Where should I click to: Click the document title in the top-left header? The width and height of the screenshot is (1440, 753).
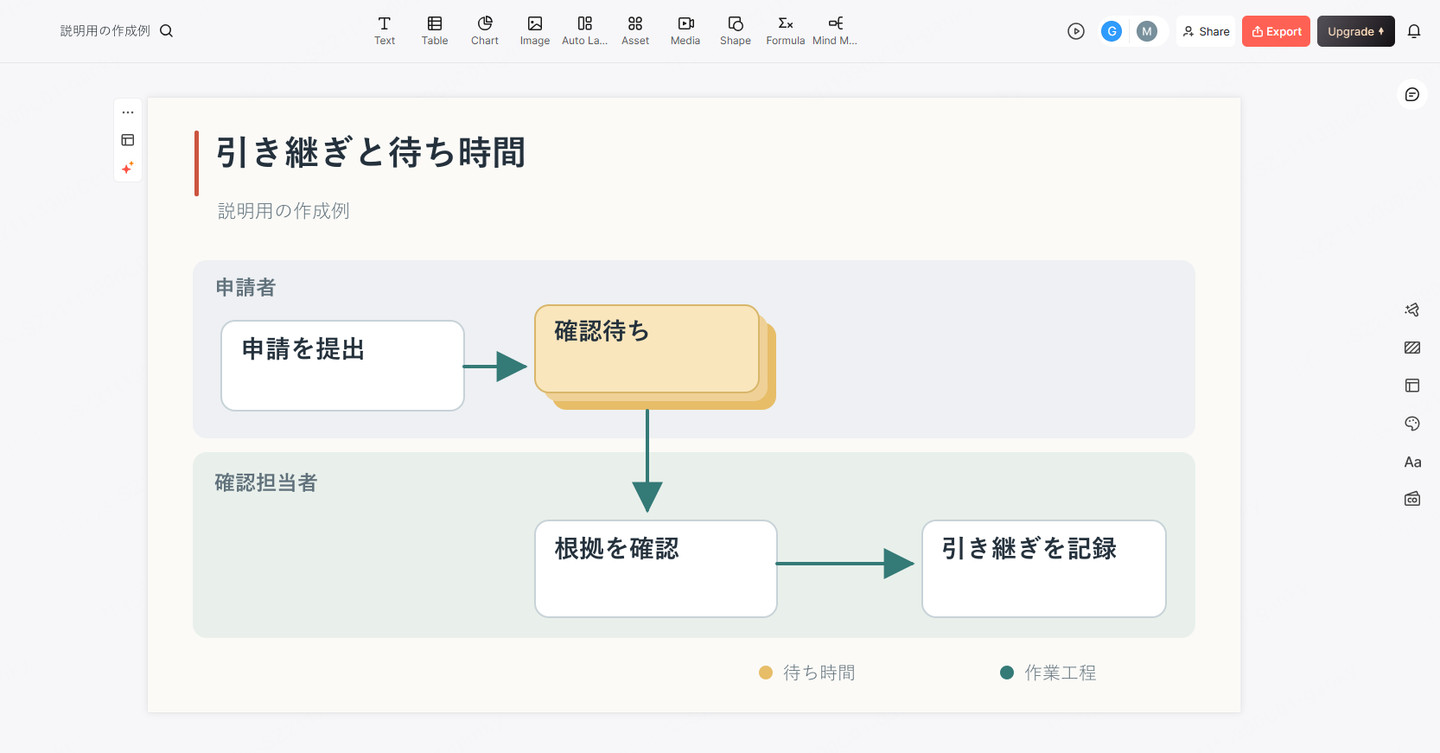[x=105, y=31]
